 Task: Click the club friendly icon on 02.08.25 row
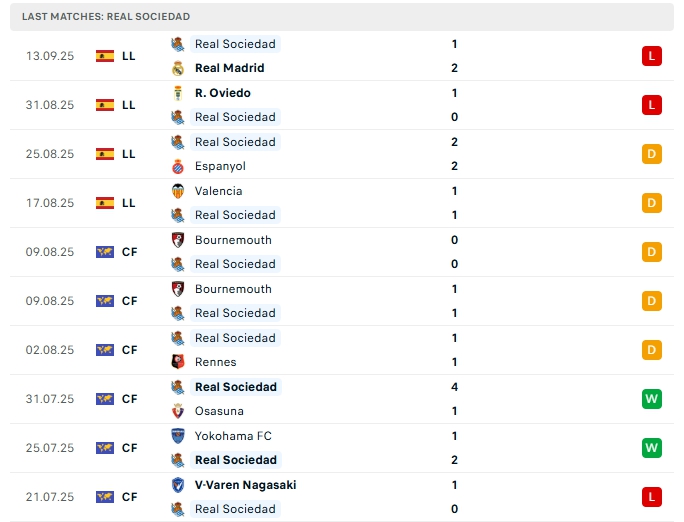[x=105, y=350]
